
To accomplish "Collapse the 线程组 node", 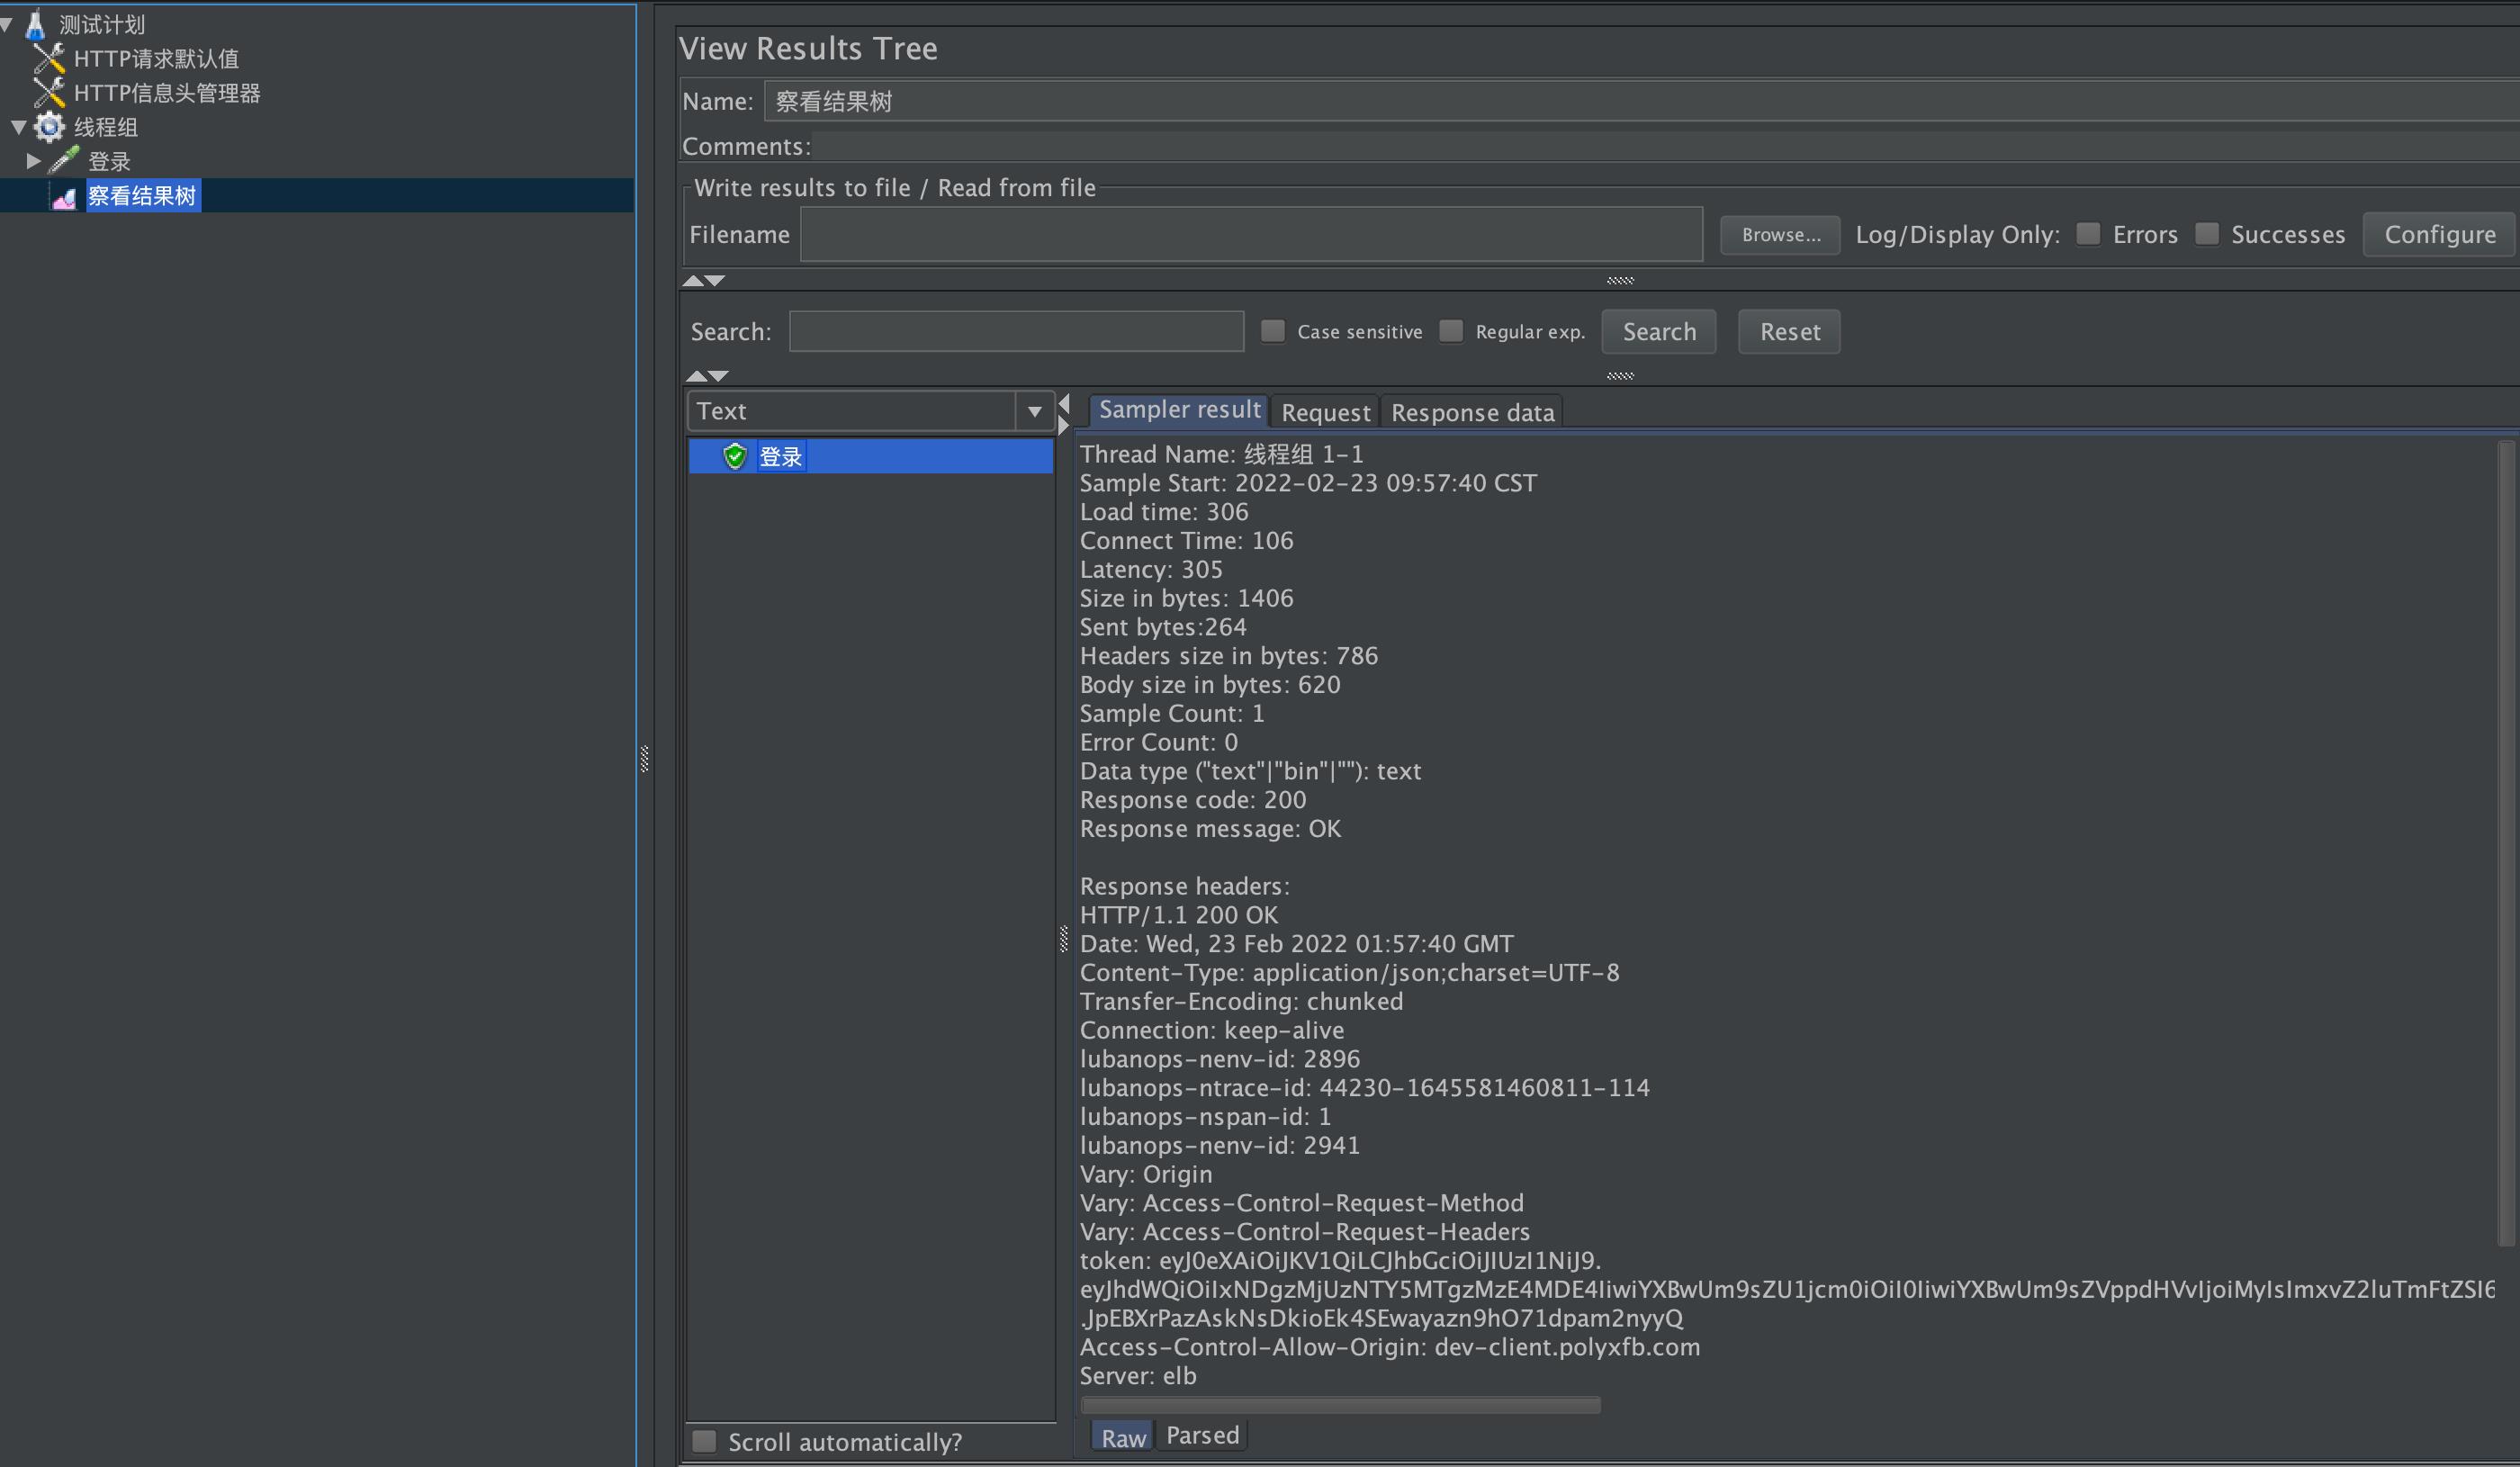I will pos(19,127).
